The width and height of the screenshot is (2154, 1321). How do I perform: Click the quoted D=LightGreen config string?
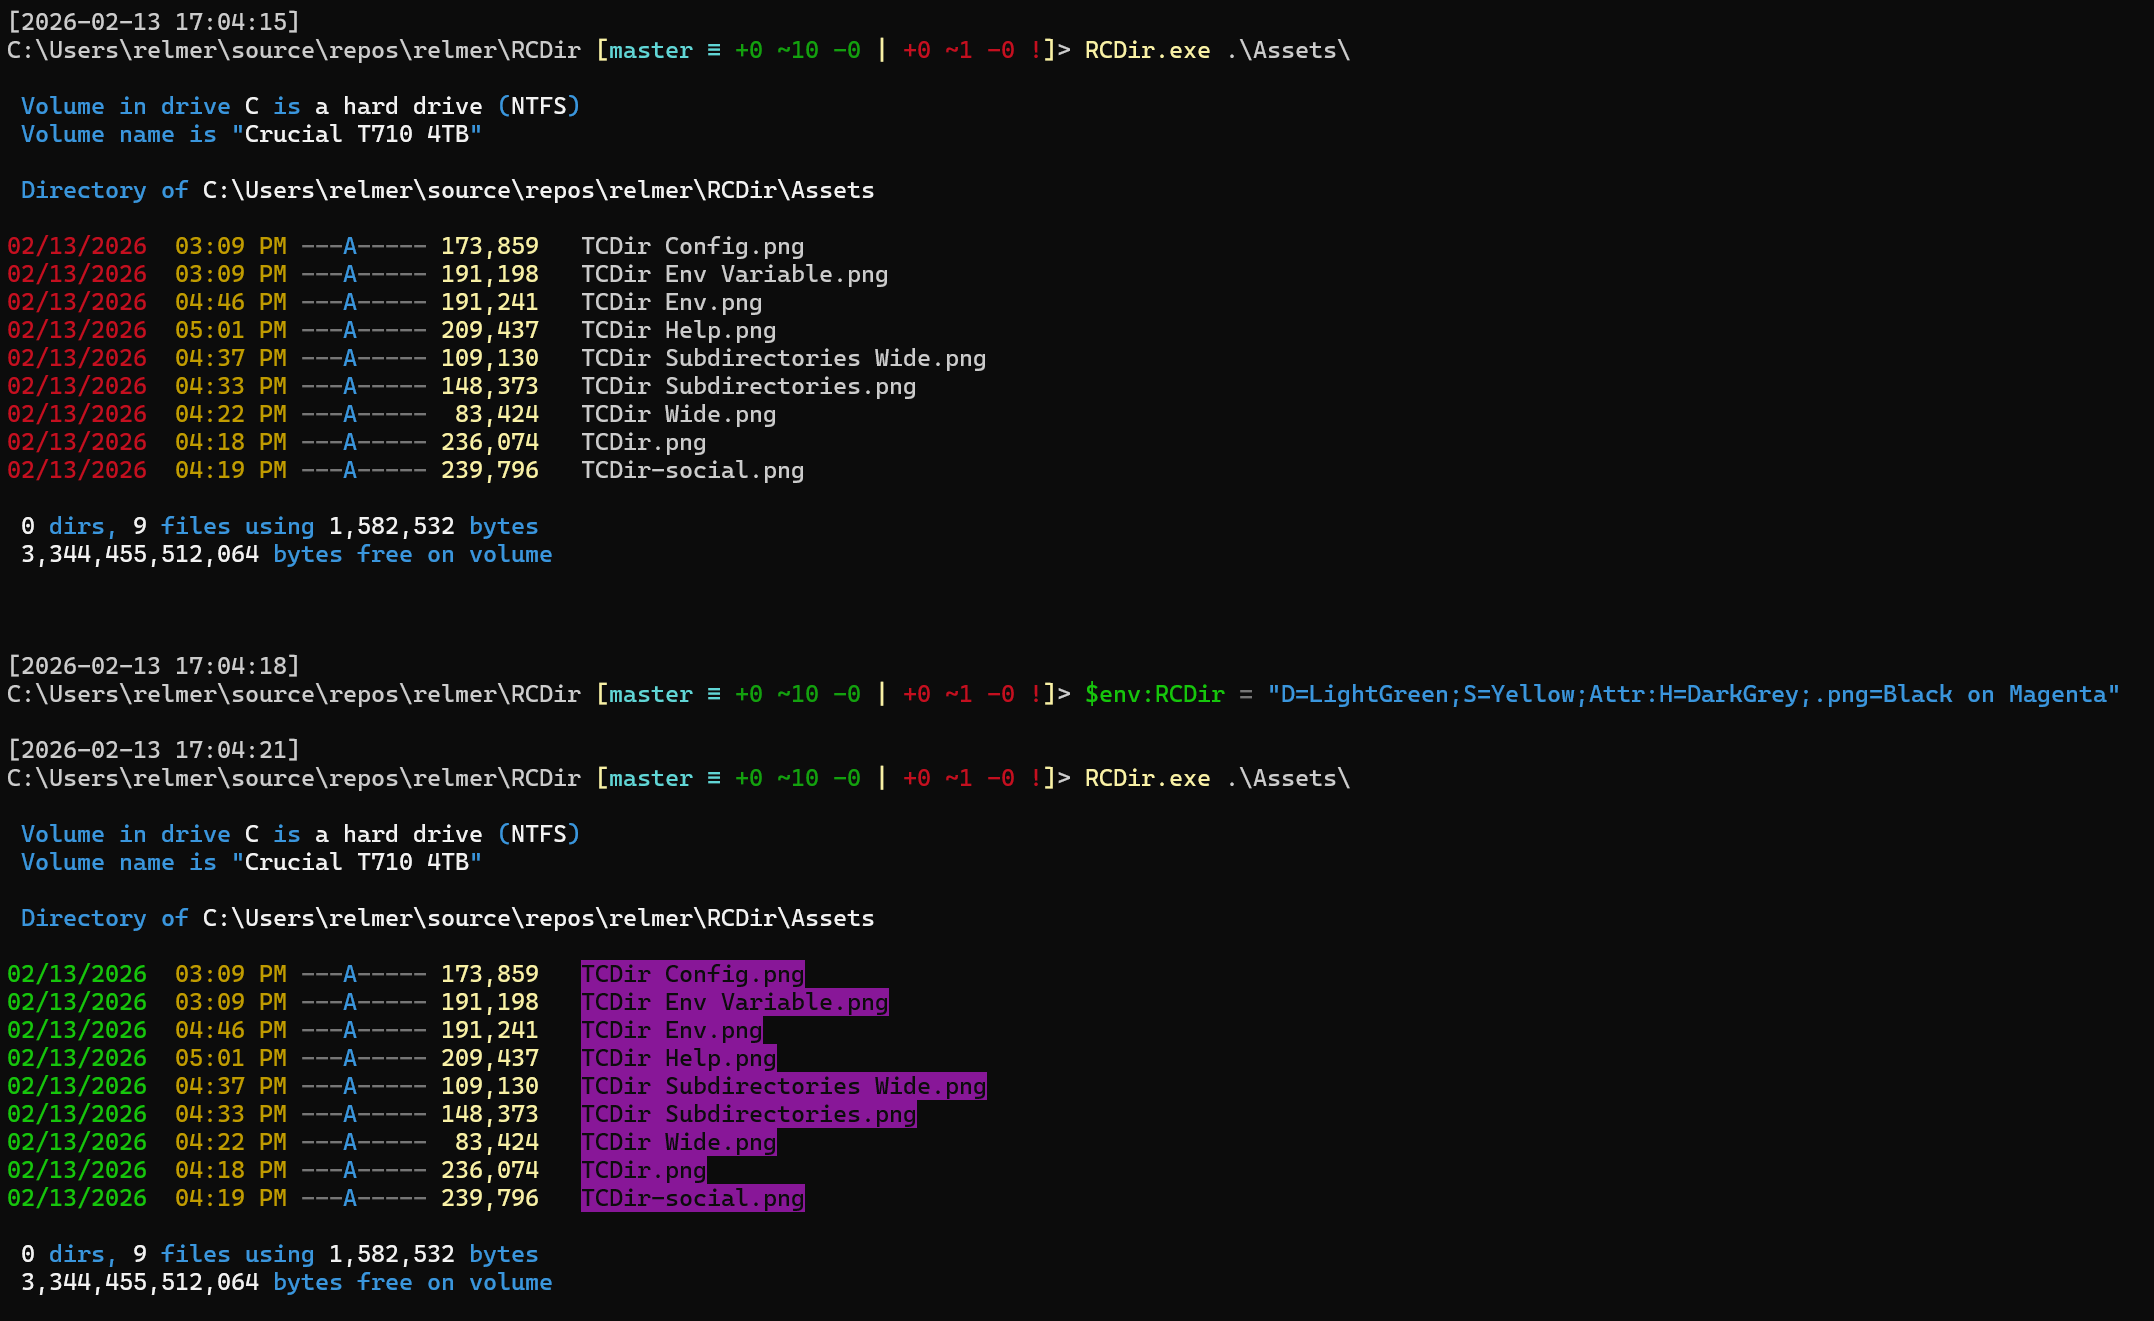(1692, 694)
